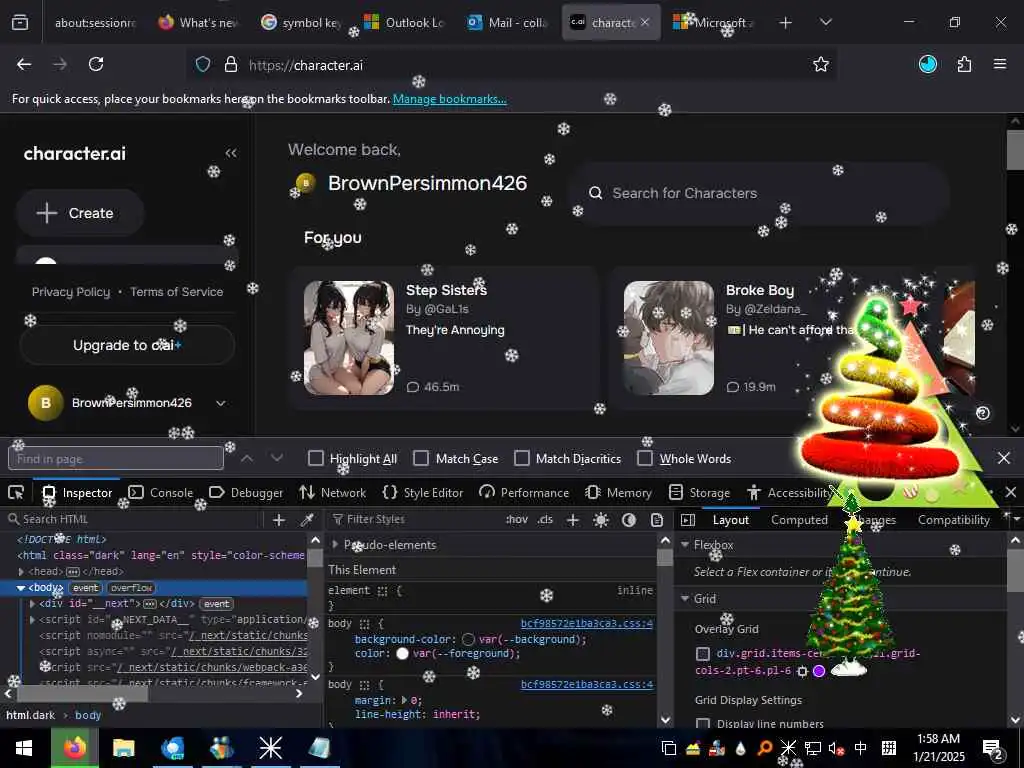Collapse the Grid section
1024x768 pixels.
[685, 599]
